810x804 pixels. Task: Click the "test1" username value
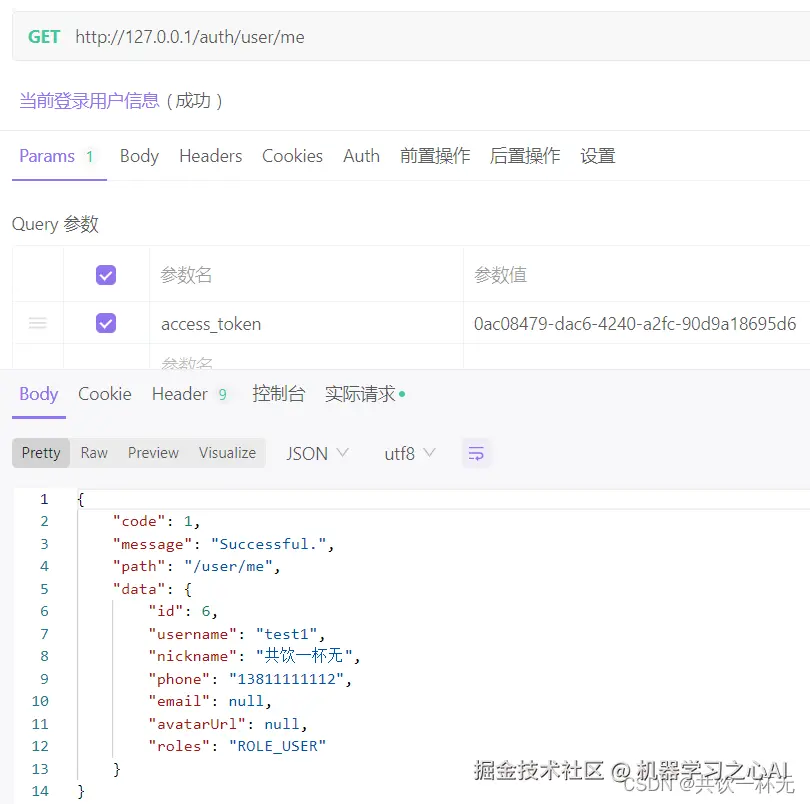287,634
